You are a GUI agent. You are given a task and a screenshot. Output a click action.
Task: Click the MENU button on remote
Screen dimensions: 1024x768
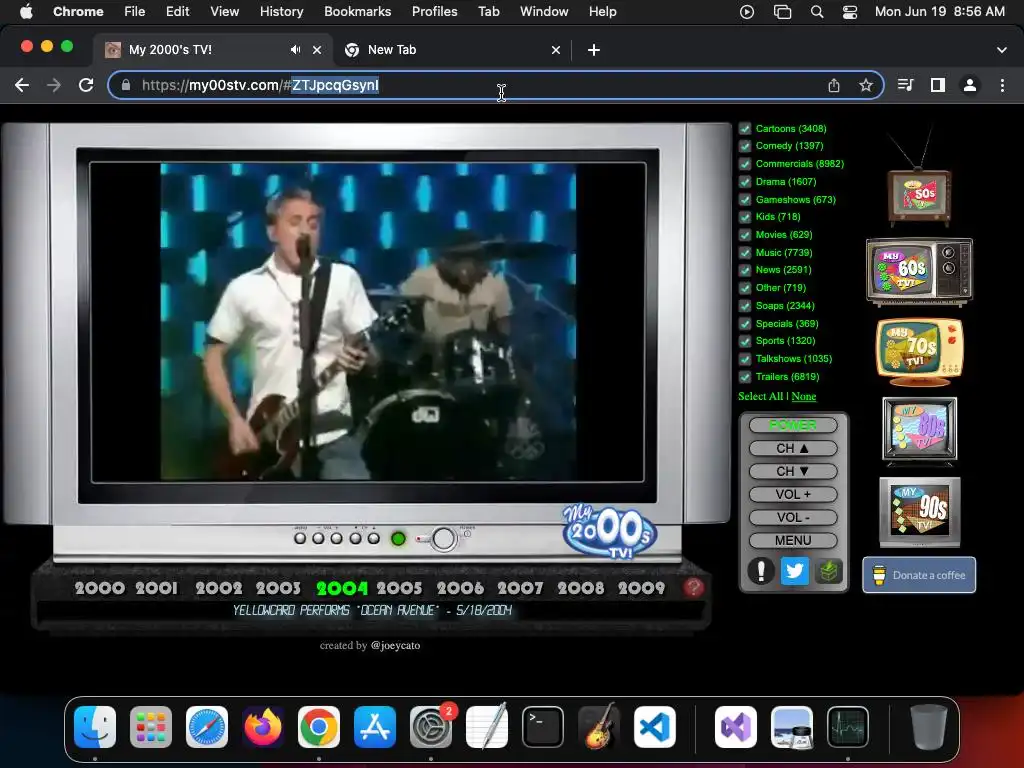[793, 540]
